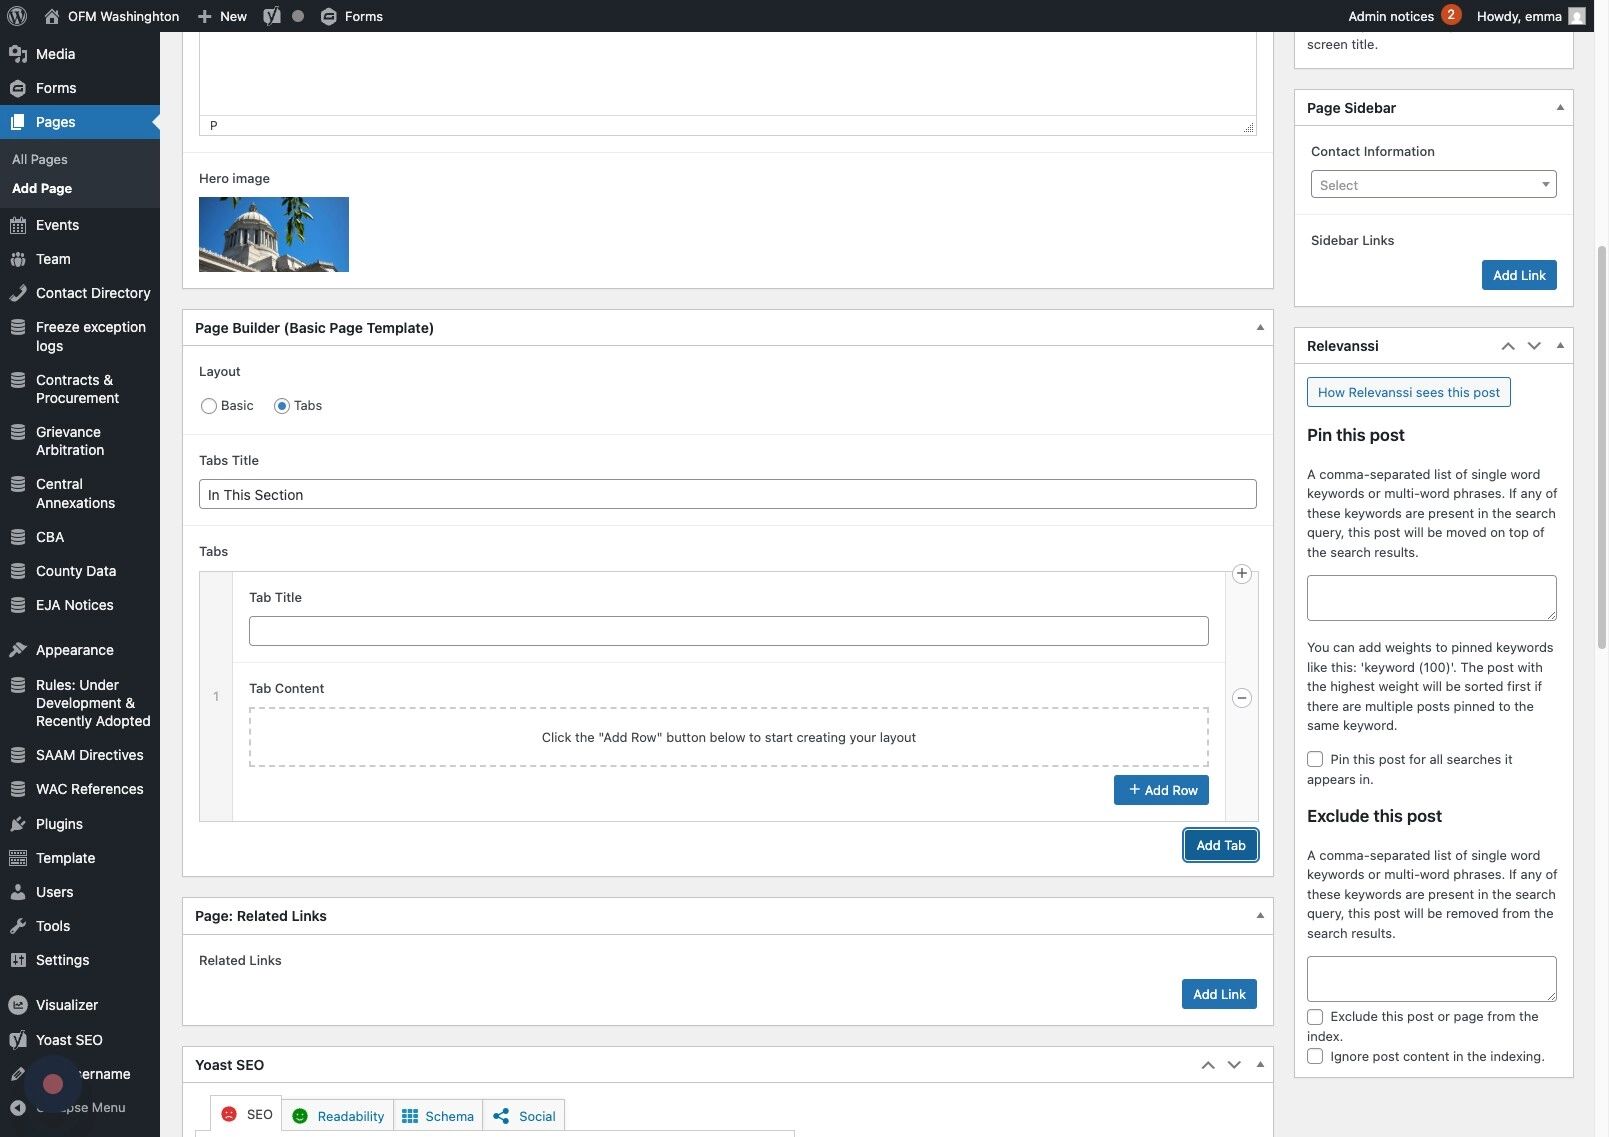Focus the Pin this post keywords textarea
Viewport: 1609px width, 1137px height.
[1432, 598]
